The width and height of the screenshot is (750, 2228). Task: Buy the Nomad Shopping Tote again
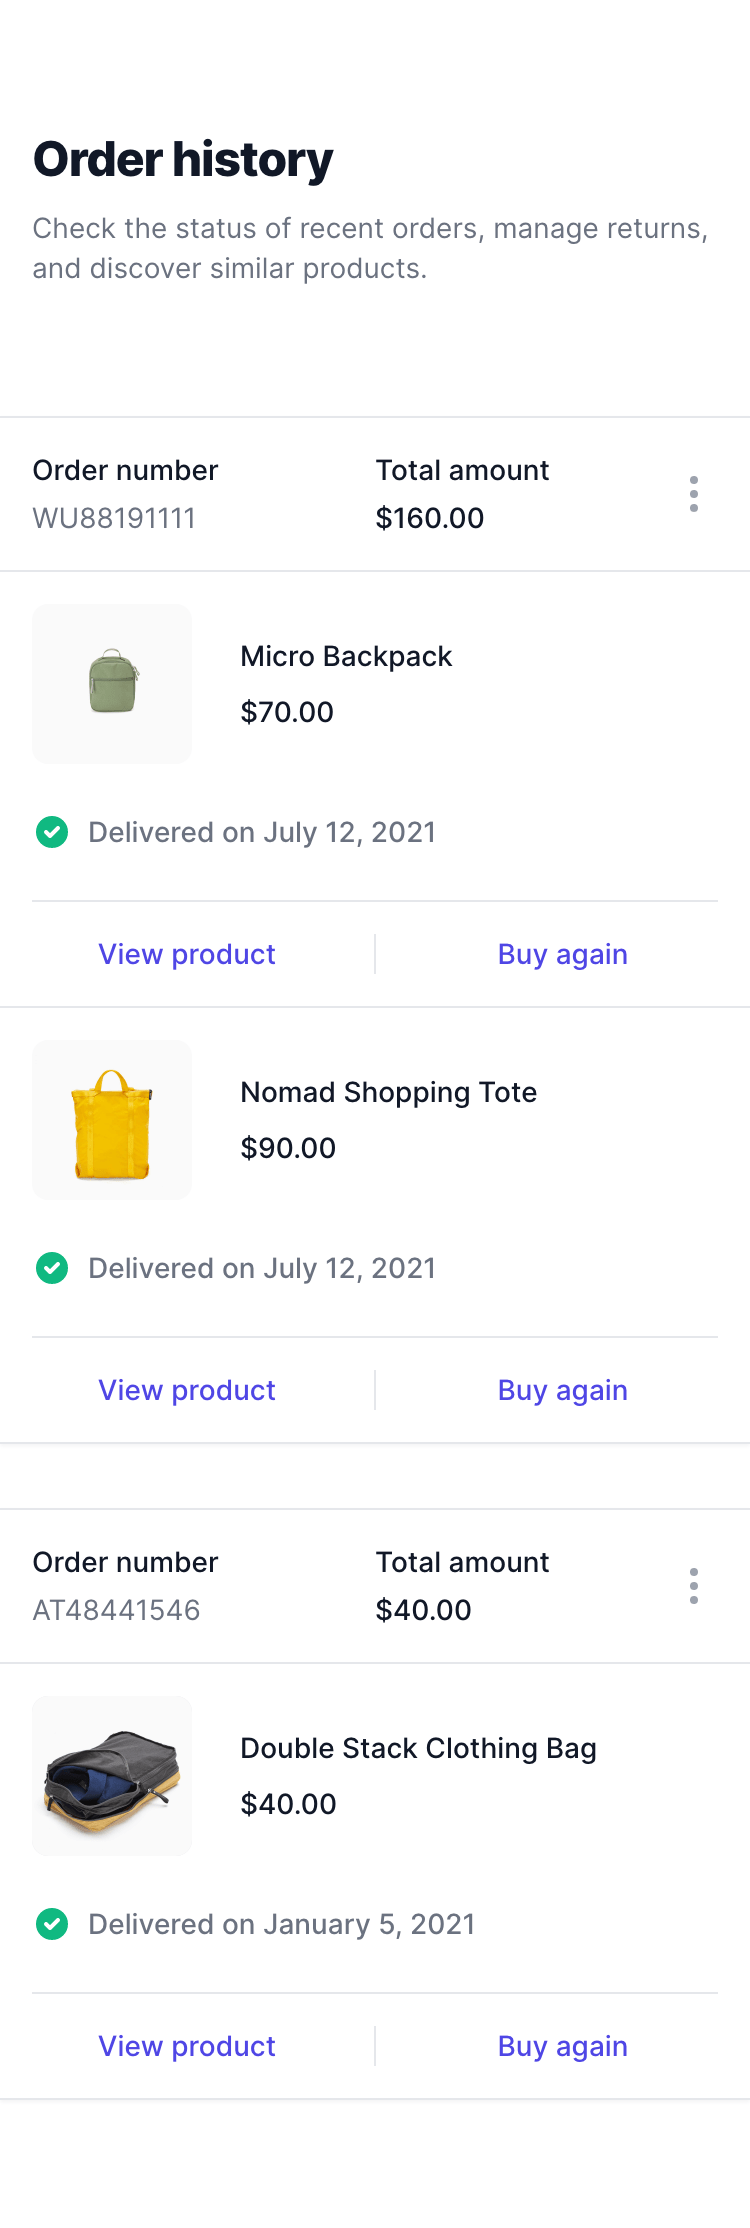pos(563,1390)
